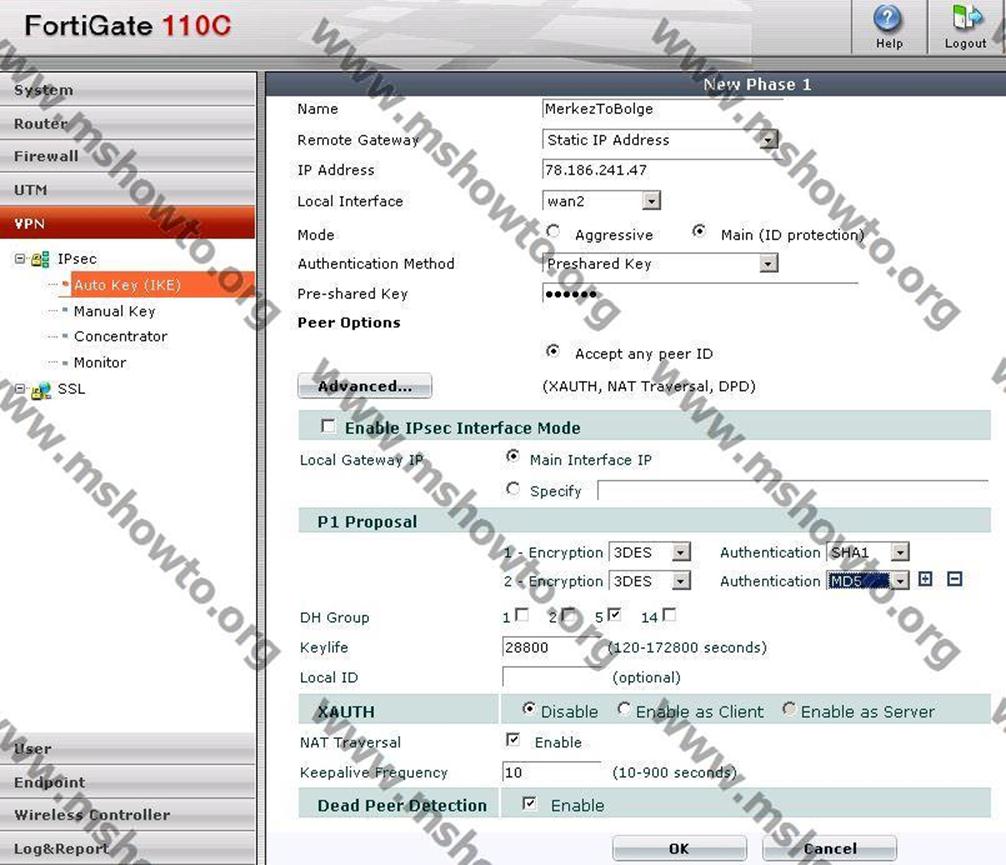Open the Log&Report menu section
Image resolution: width=1006 pixels, height=865 pixels.
[128, 848]
